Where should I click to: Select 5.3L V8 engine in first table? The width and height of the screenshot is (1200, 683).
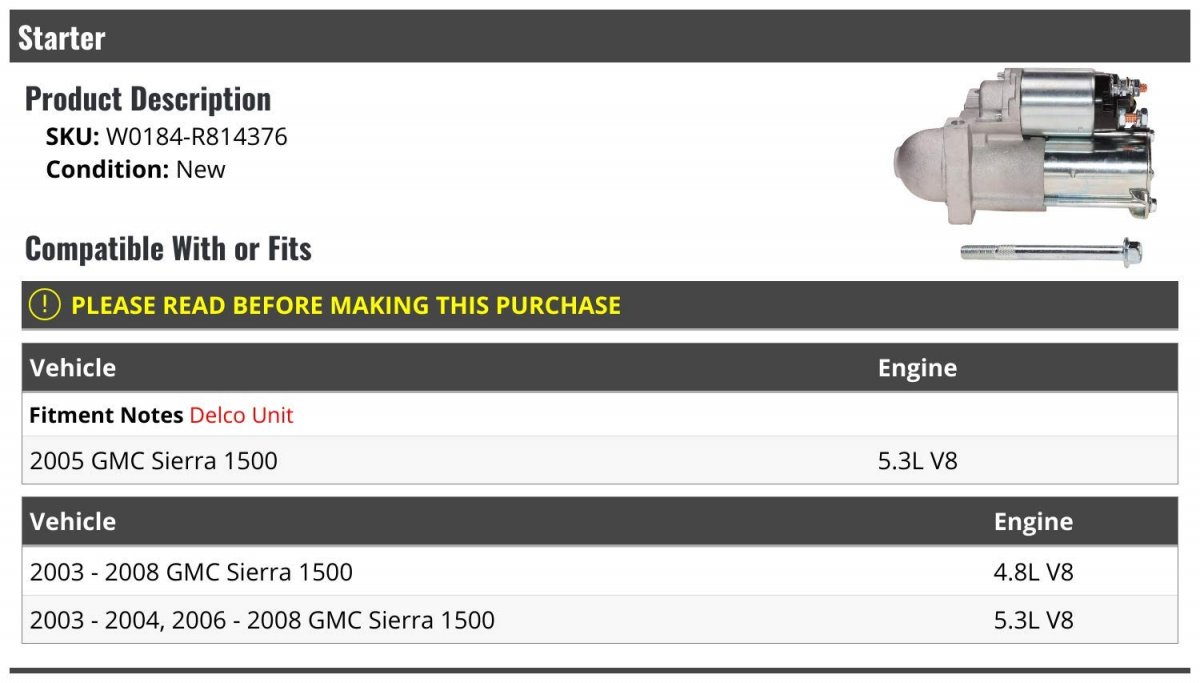pos(917,461)
